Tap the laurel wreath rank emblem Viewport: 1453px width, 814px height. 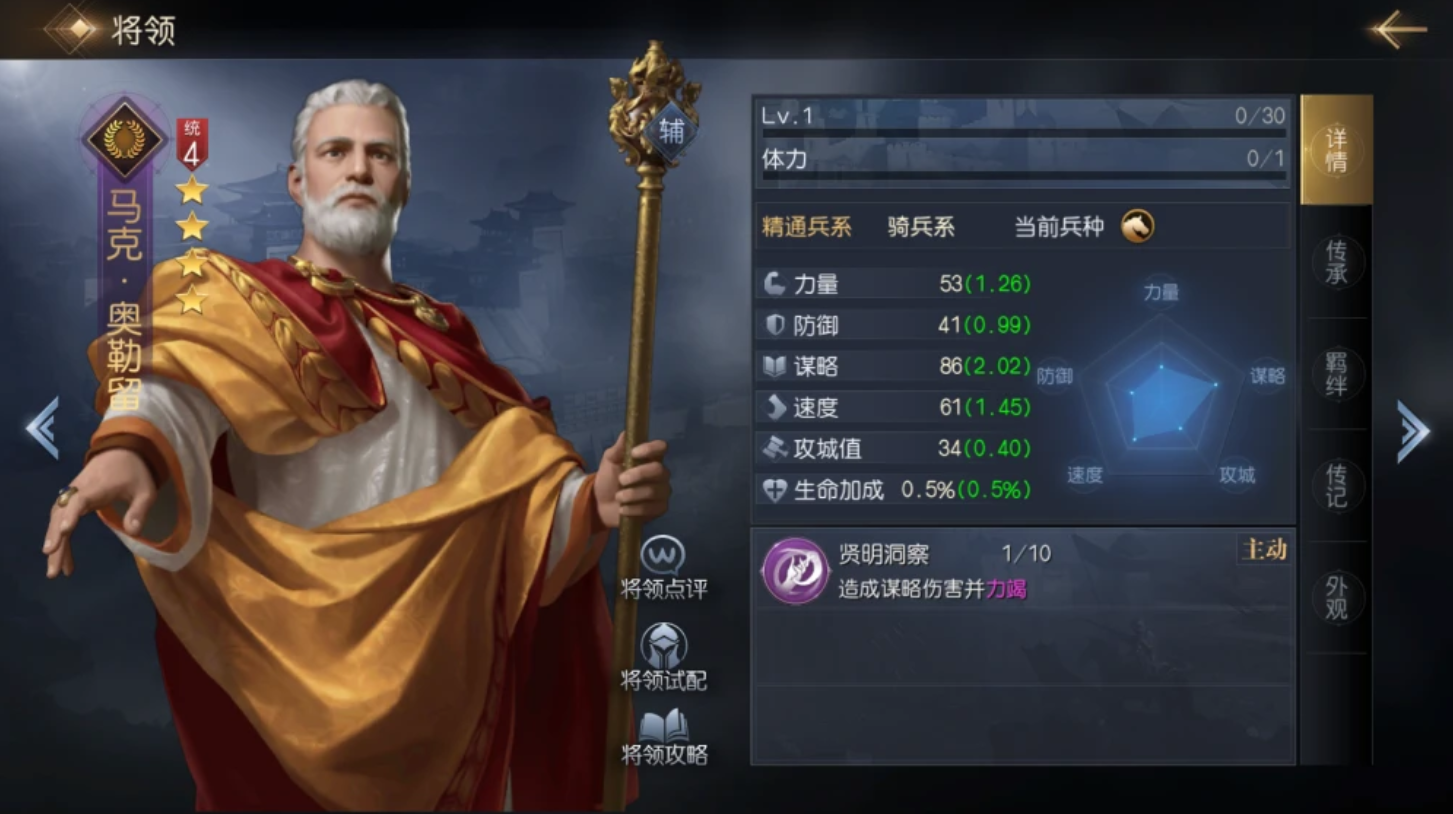(124, 139)
